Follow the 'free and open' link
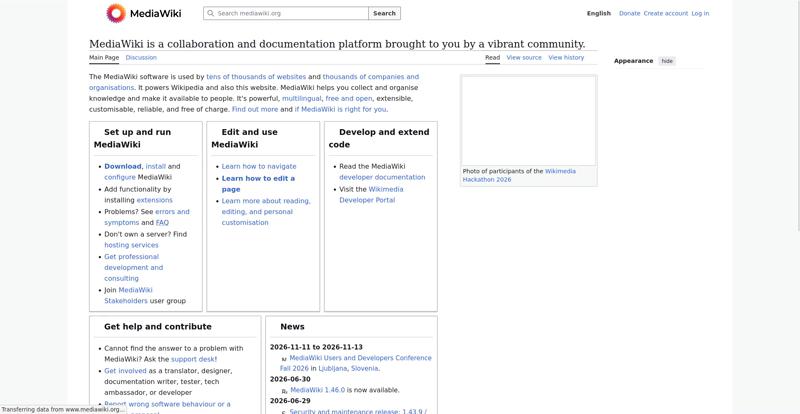The width and height of the screenshot is (800, 414). 349,99
